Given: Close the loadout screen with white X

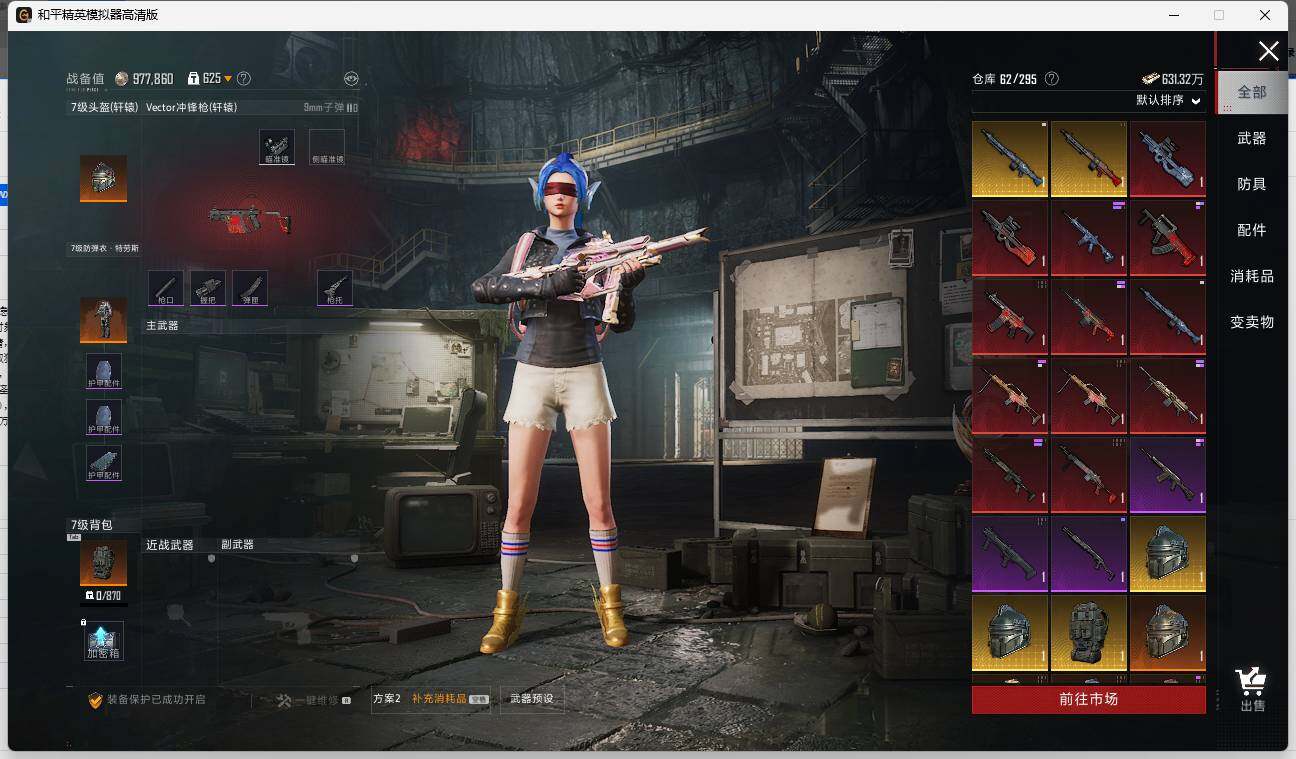Looking at the screenshot, I should pos(1268,51).
